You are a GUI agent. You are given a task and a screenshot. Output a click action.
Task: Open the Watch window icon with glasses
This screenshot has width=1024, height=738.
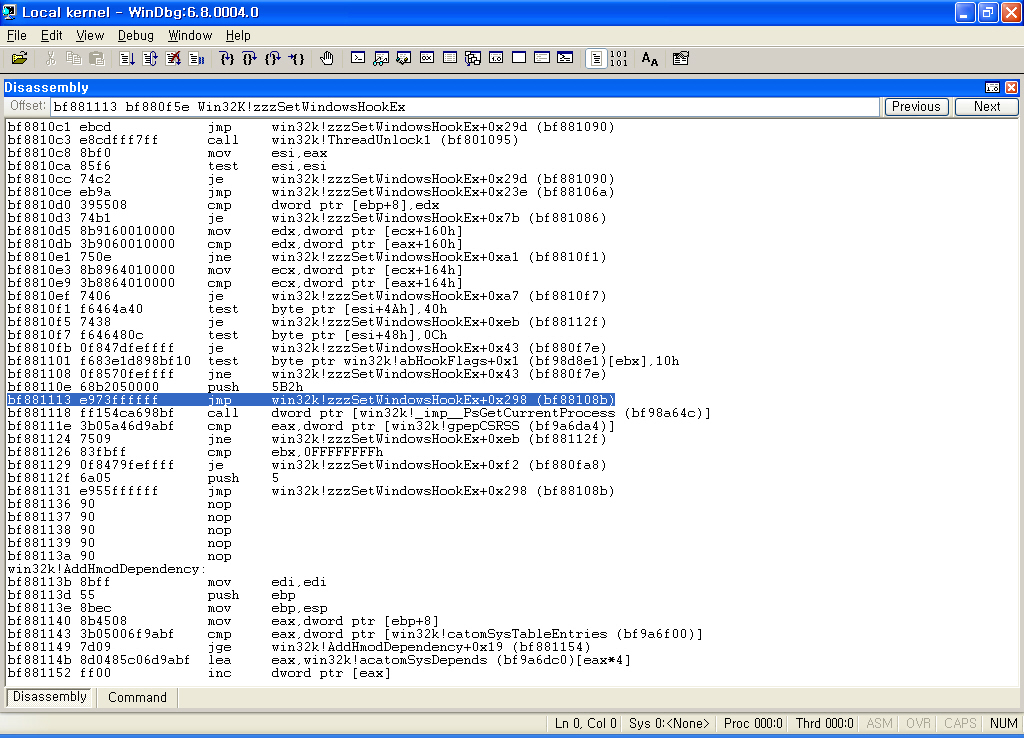[381, 59]
